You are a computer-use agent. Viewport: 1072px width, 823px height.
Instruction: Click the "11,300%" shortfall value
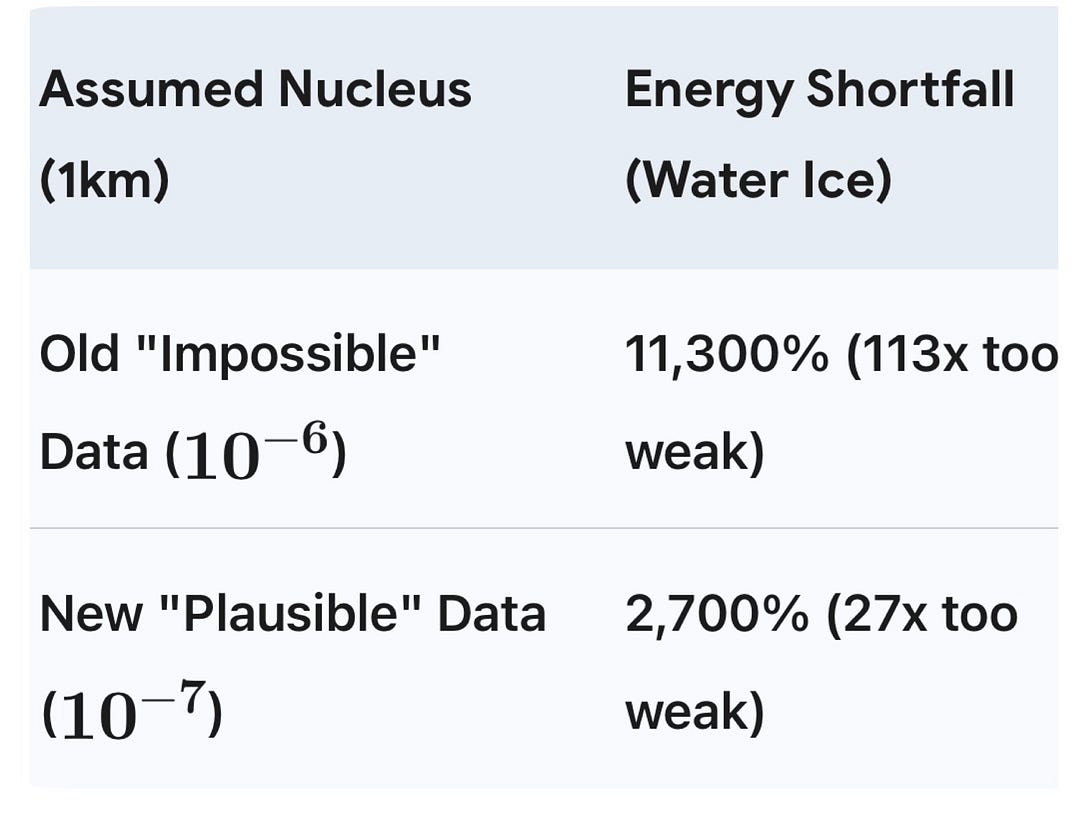click(727, 353)
